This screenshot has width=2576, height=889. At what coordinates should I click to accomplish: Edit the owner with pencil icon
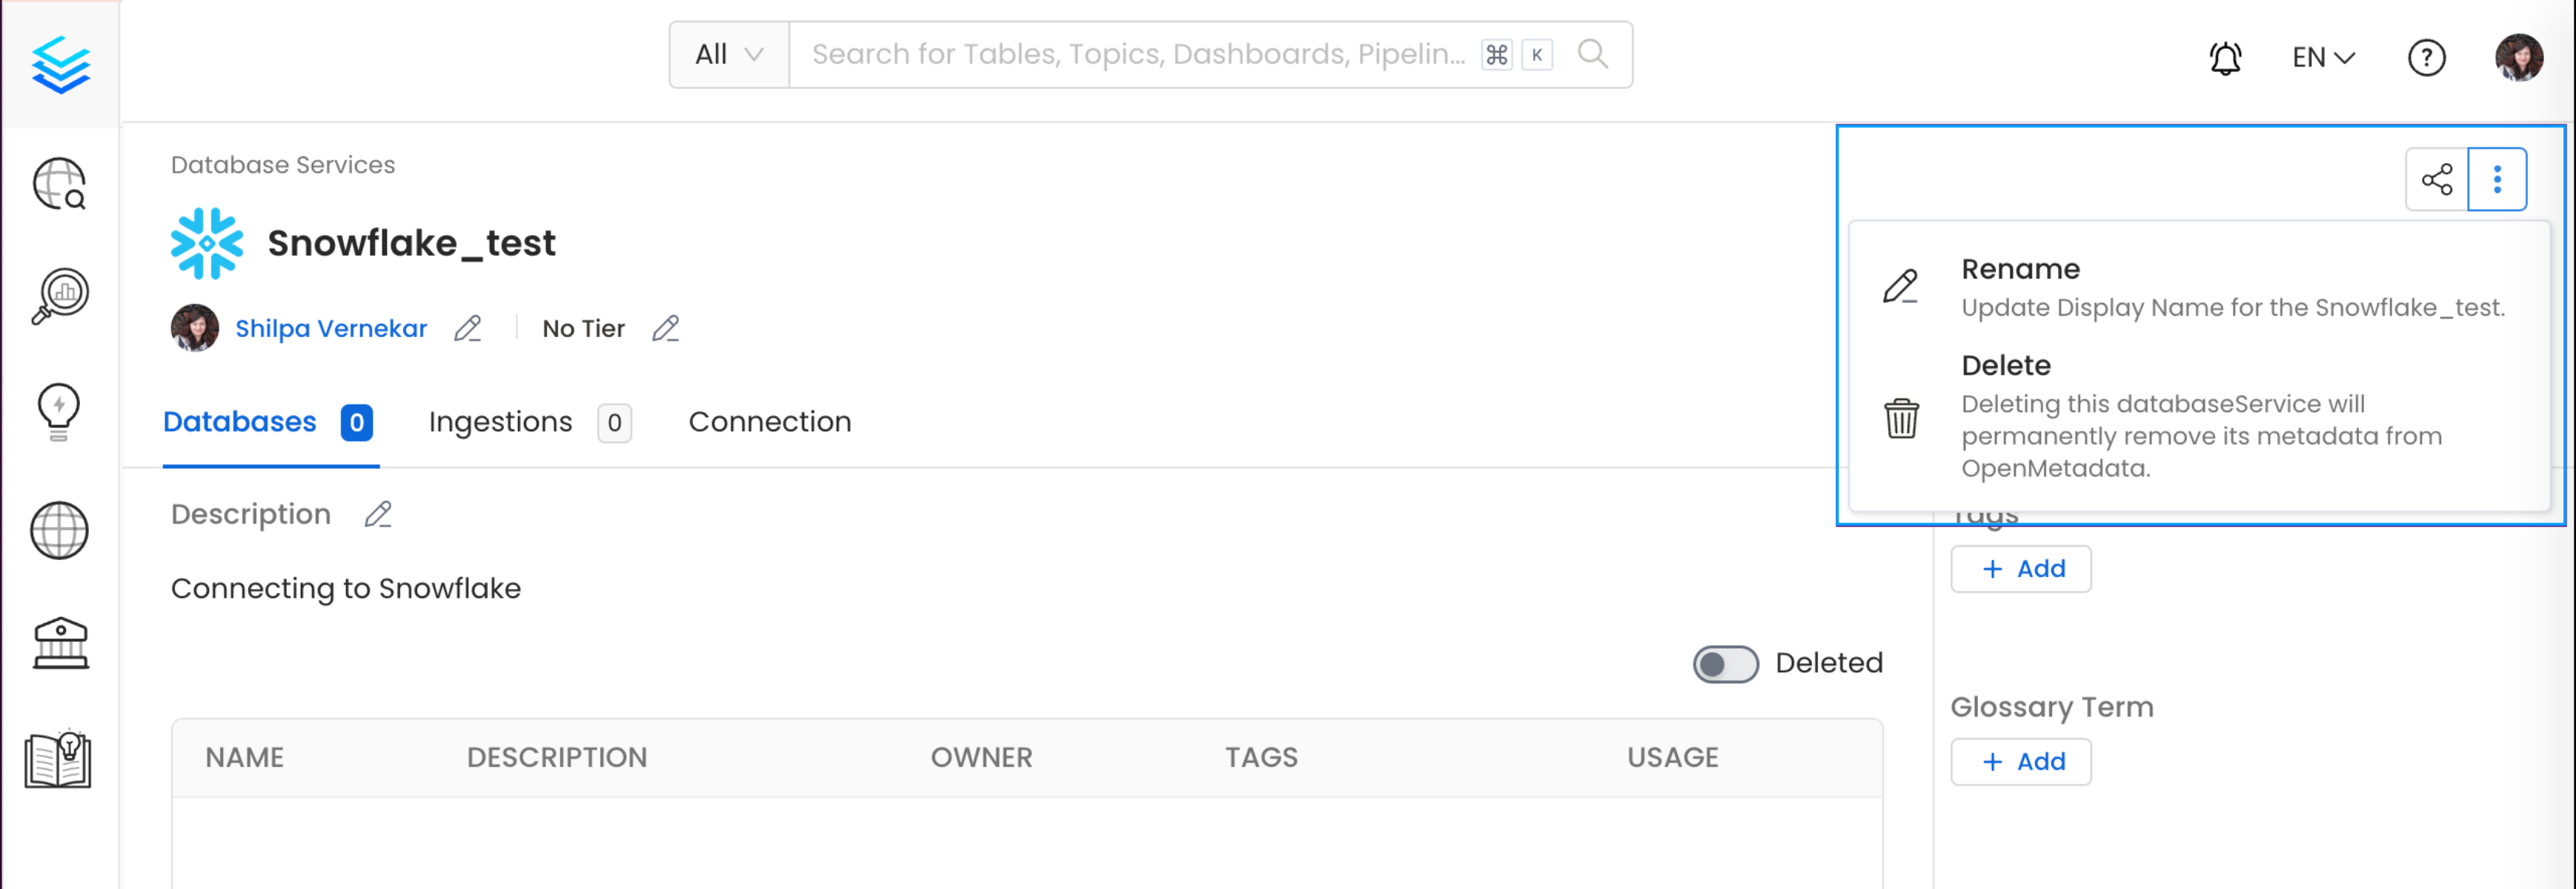[468, 329]
